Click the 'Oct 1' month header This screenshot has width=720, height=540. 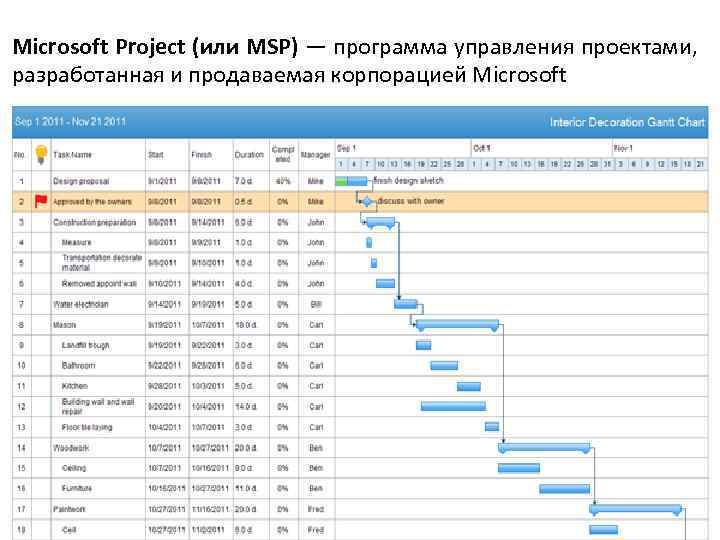(482, 148)
